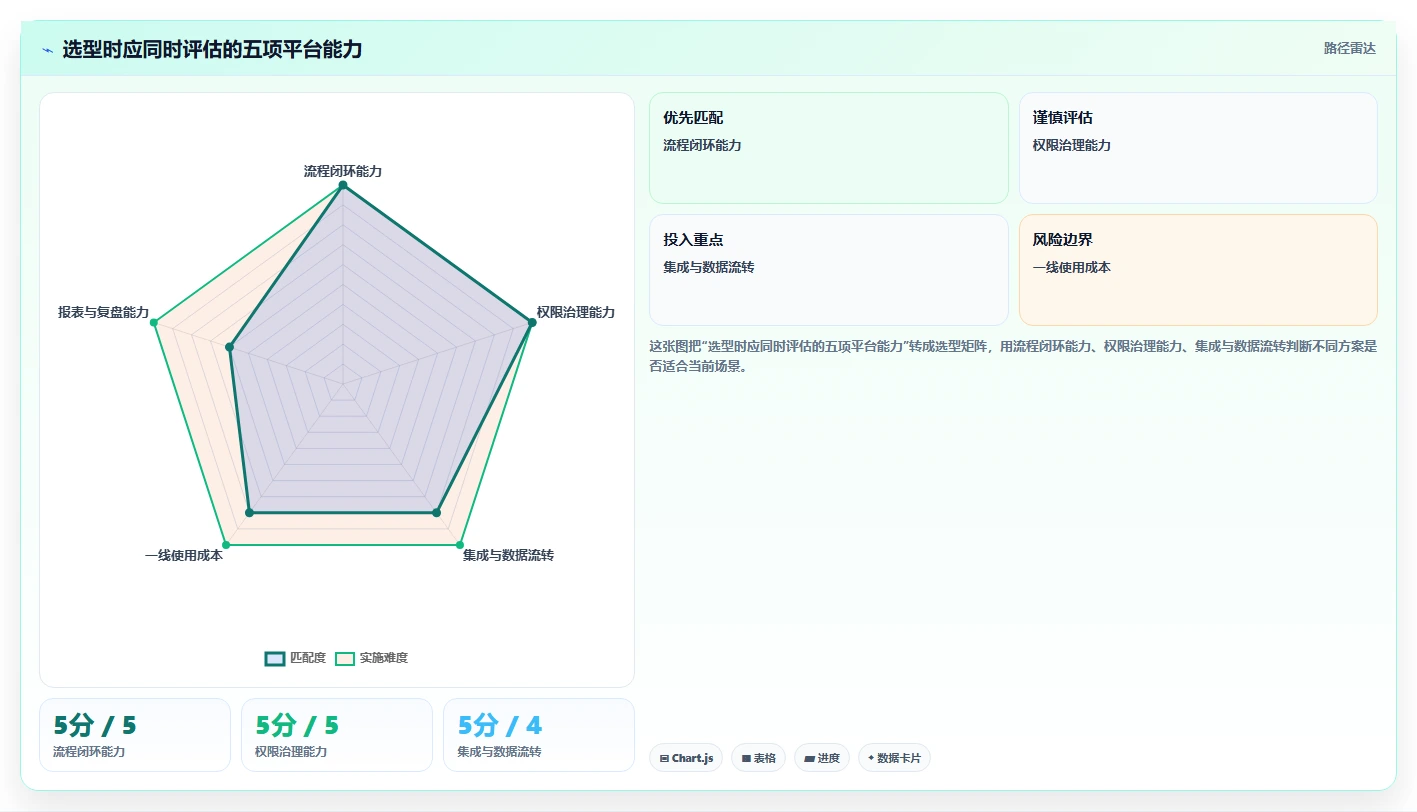Click the description paragraph starting 这张图把
Screen dimensions: 1417x812
tap(1013, 356)
